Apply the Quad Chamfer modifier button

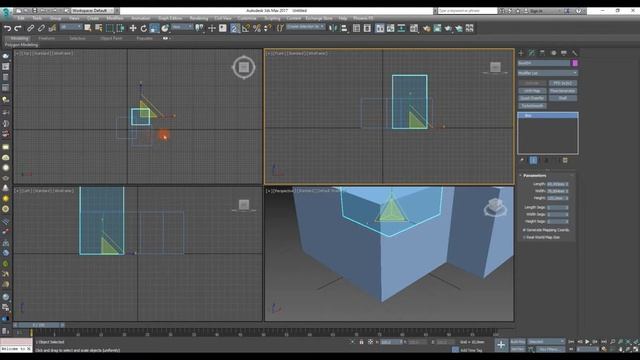pyautogui.click(x=532, y=98)
